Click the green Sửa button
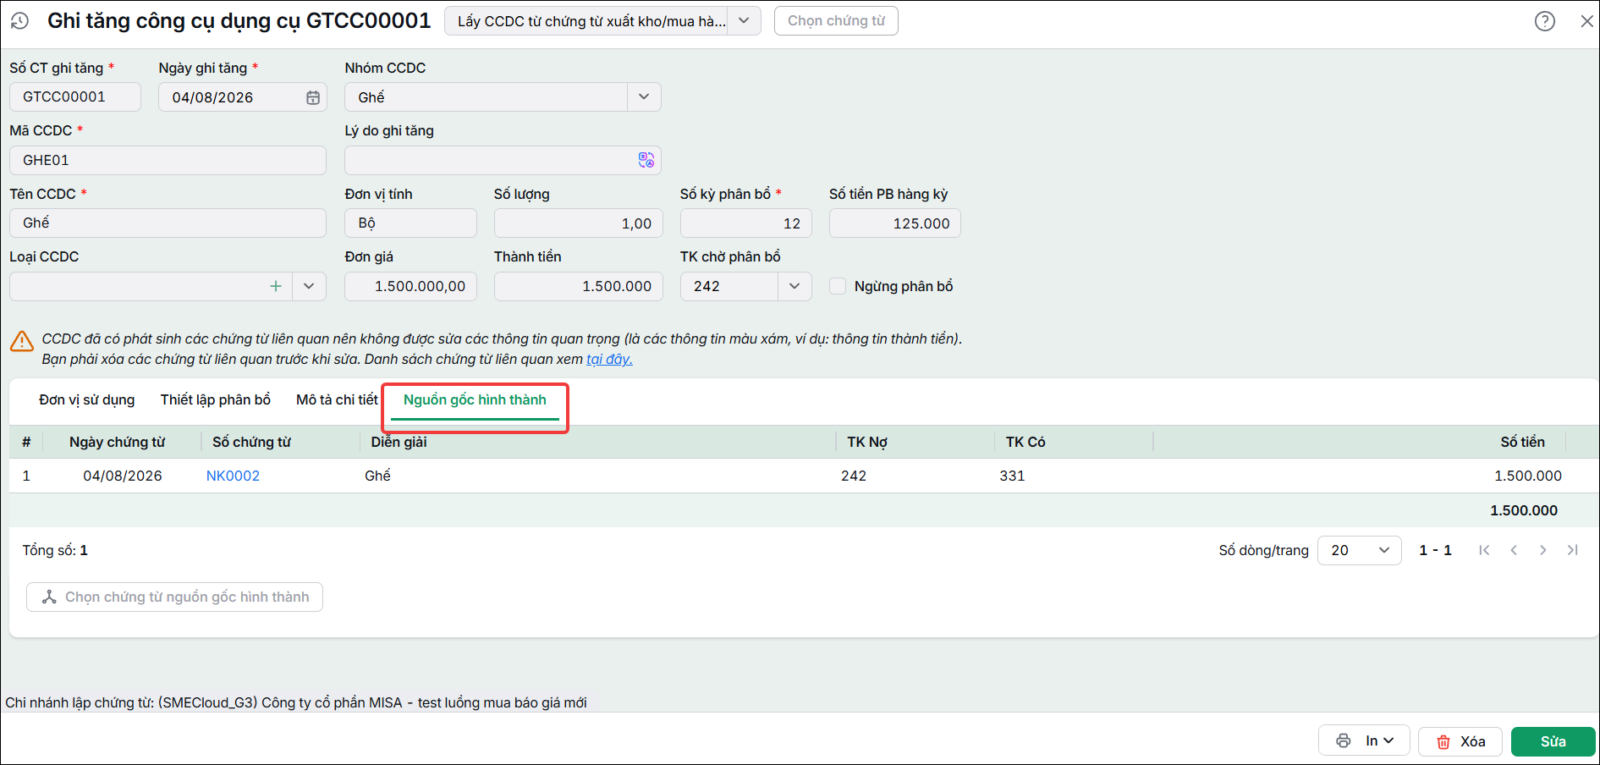The width and height of the screenshot is (1600, 765). click(x=1553, y=741)
